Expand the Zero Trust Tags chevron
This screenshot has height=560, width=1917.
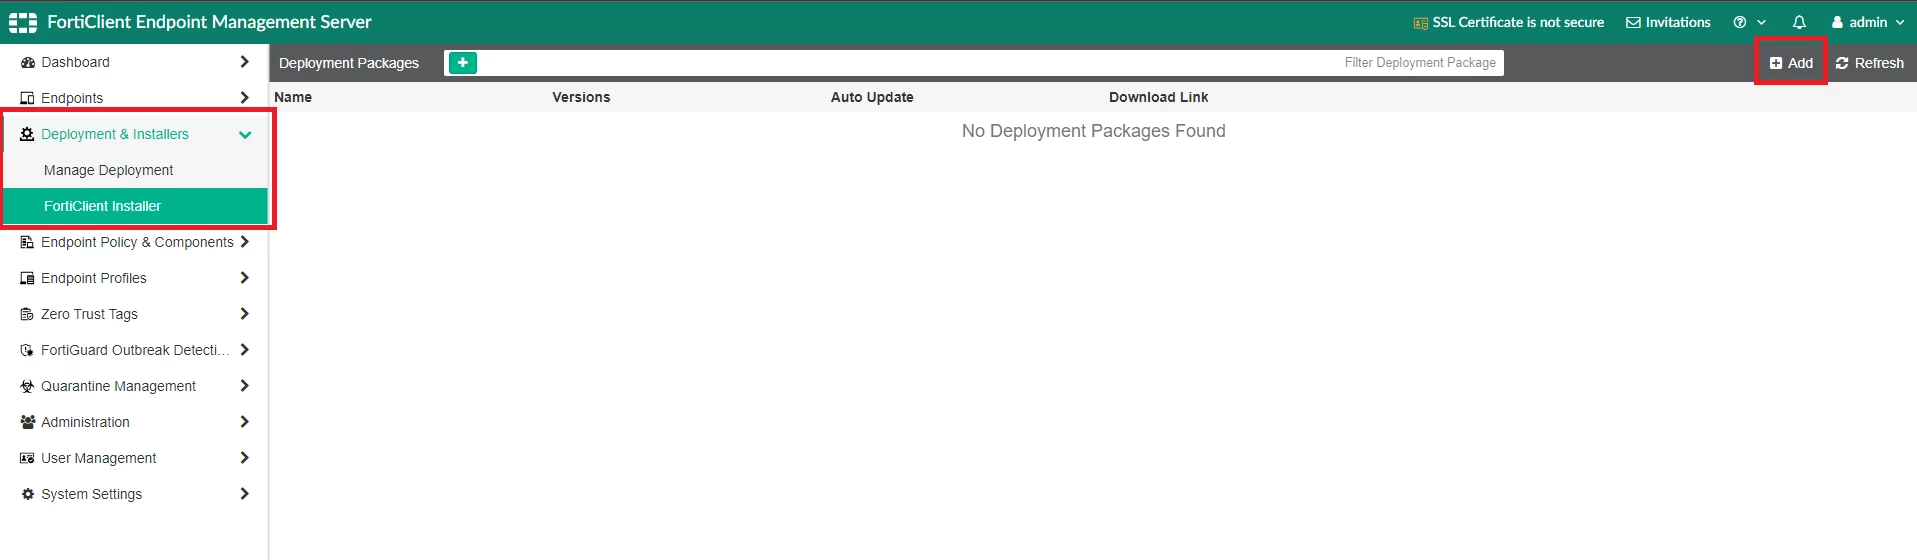[244, 314]
